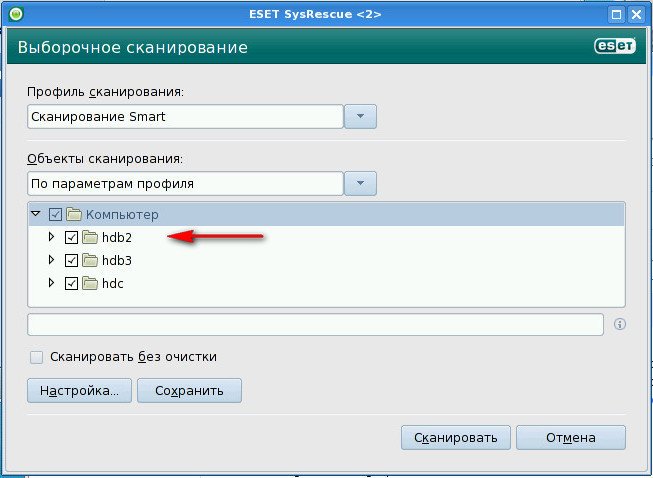This screenshot has height=478, width=653.
Task: Click the scan target path input field
Action: click(315, 324)
